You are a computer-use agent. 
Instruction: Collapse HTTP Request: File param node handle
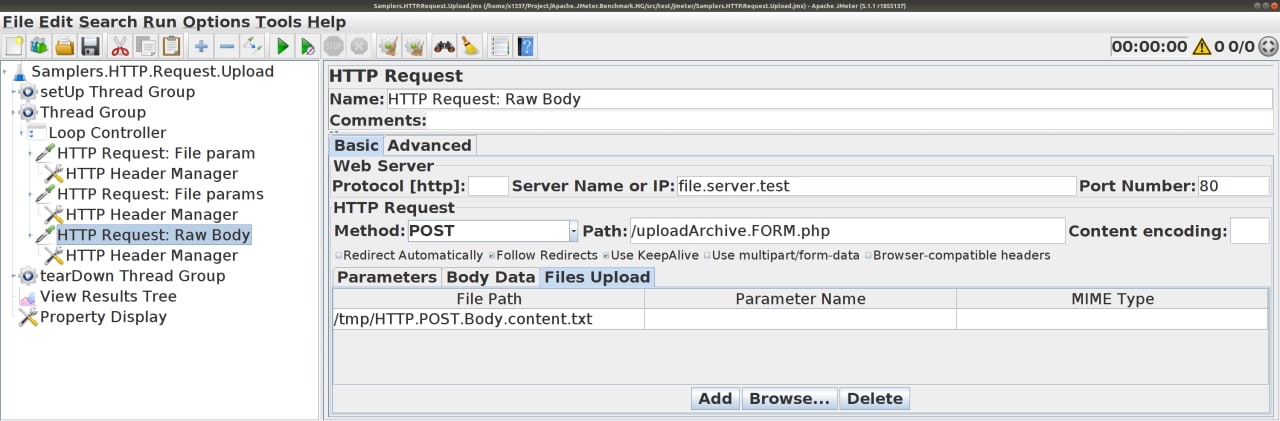31,154
